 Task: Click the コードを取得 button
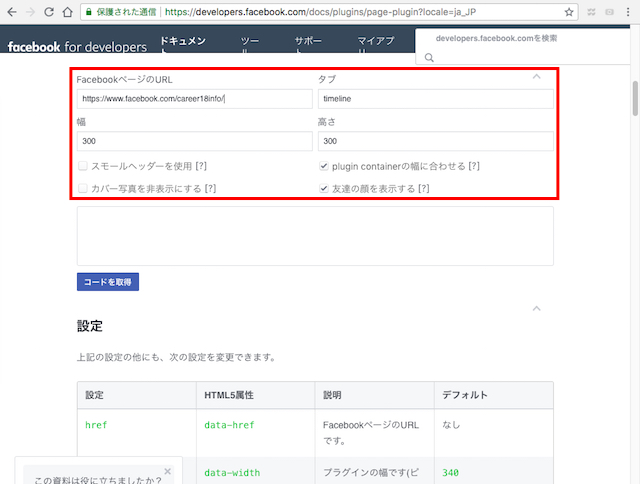[108, 282]
